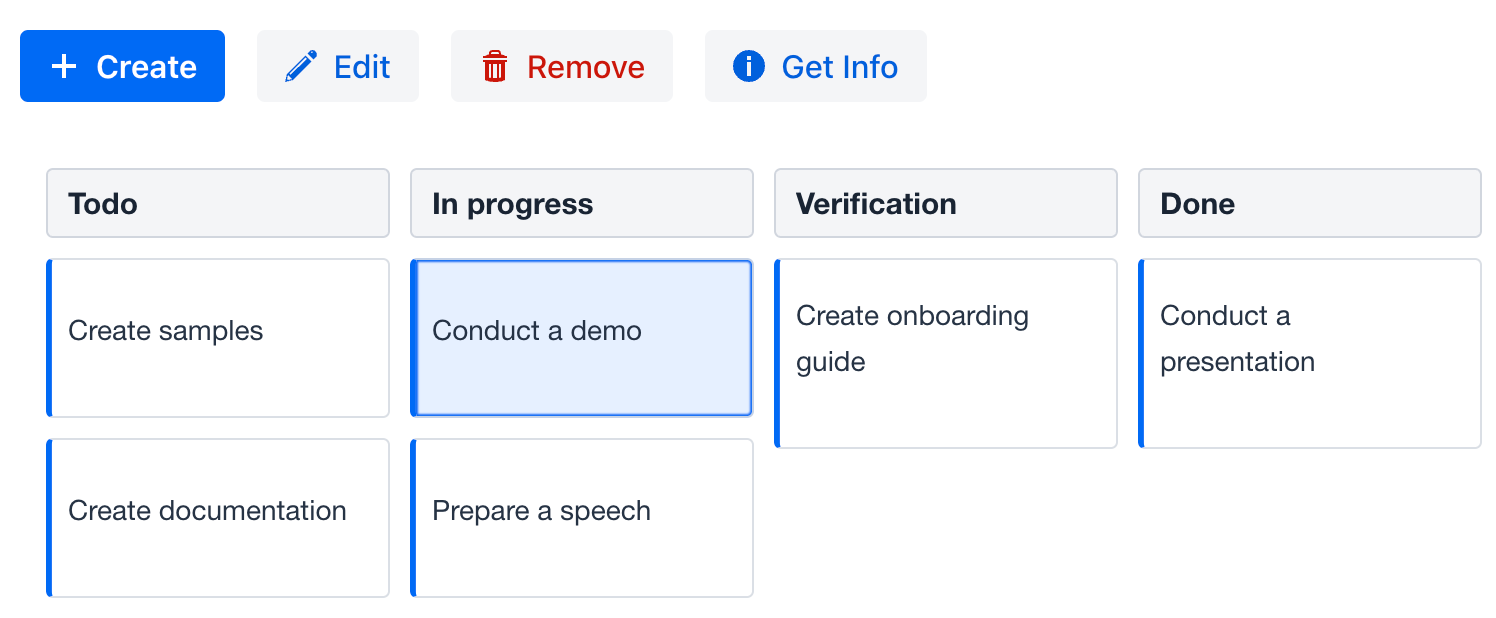
Task: Click the plus icon on the Create button
Action: (64, 66)
